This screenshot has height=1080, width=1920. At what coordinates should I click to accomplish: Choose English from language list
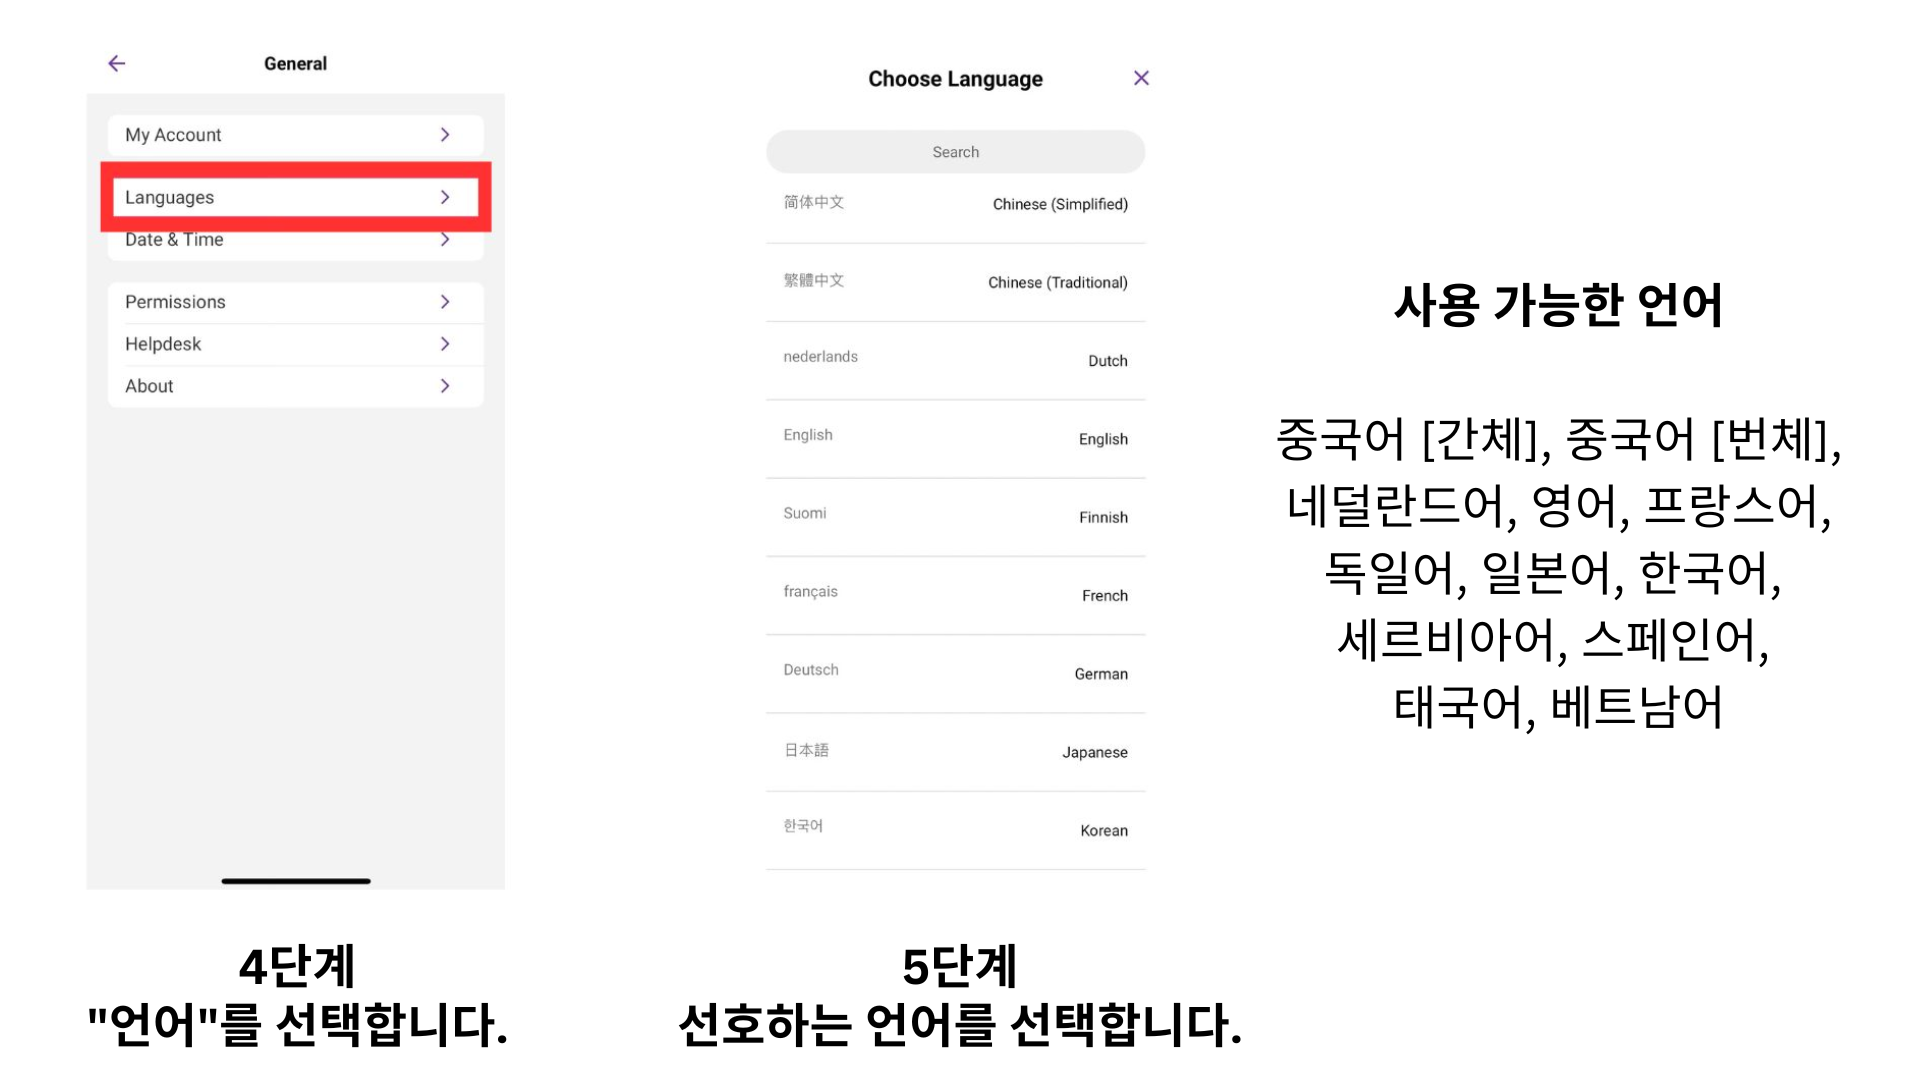coord(955,438)
